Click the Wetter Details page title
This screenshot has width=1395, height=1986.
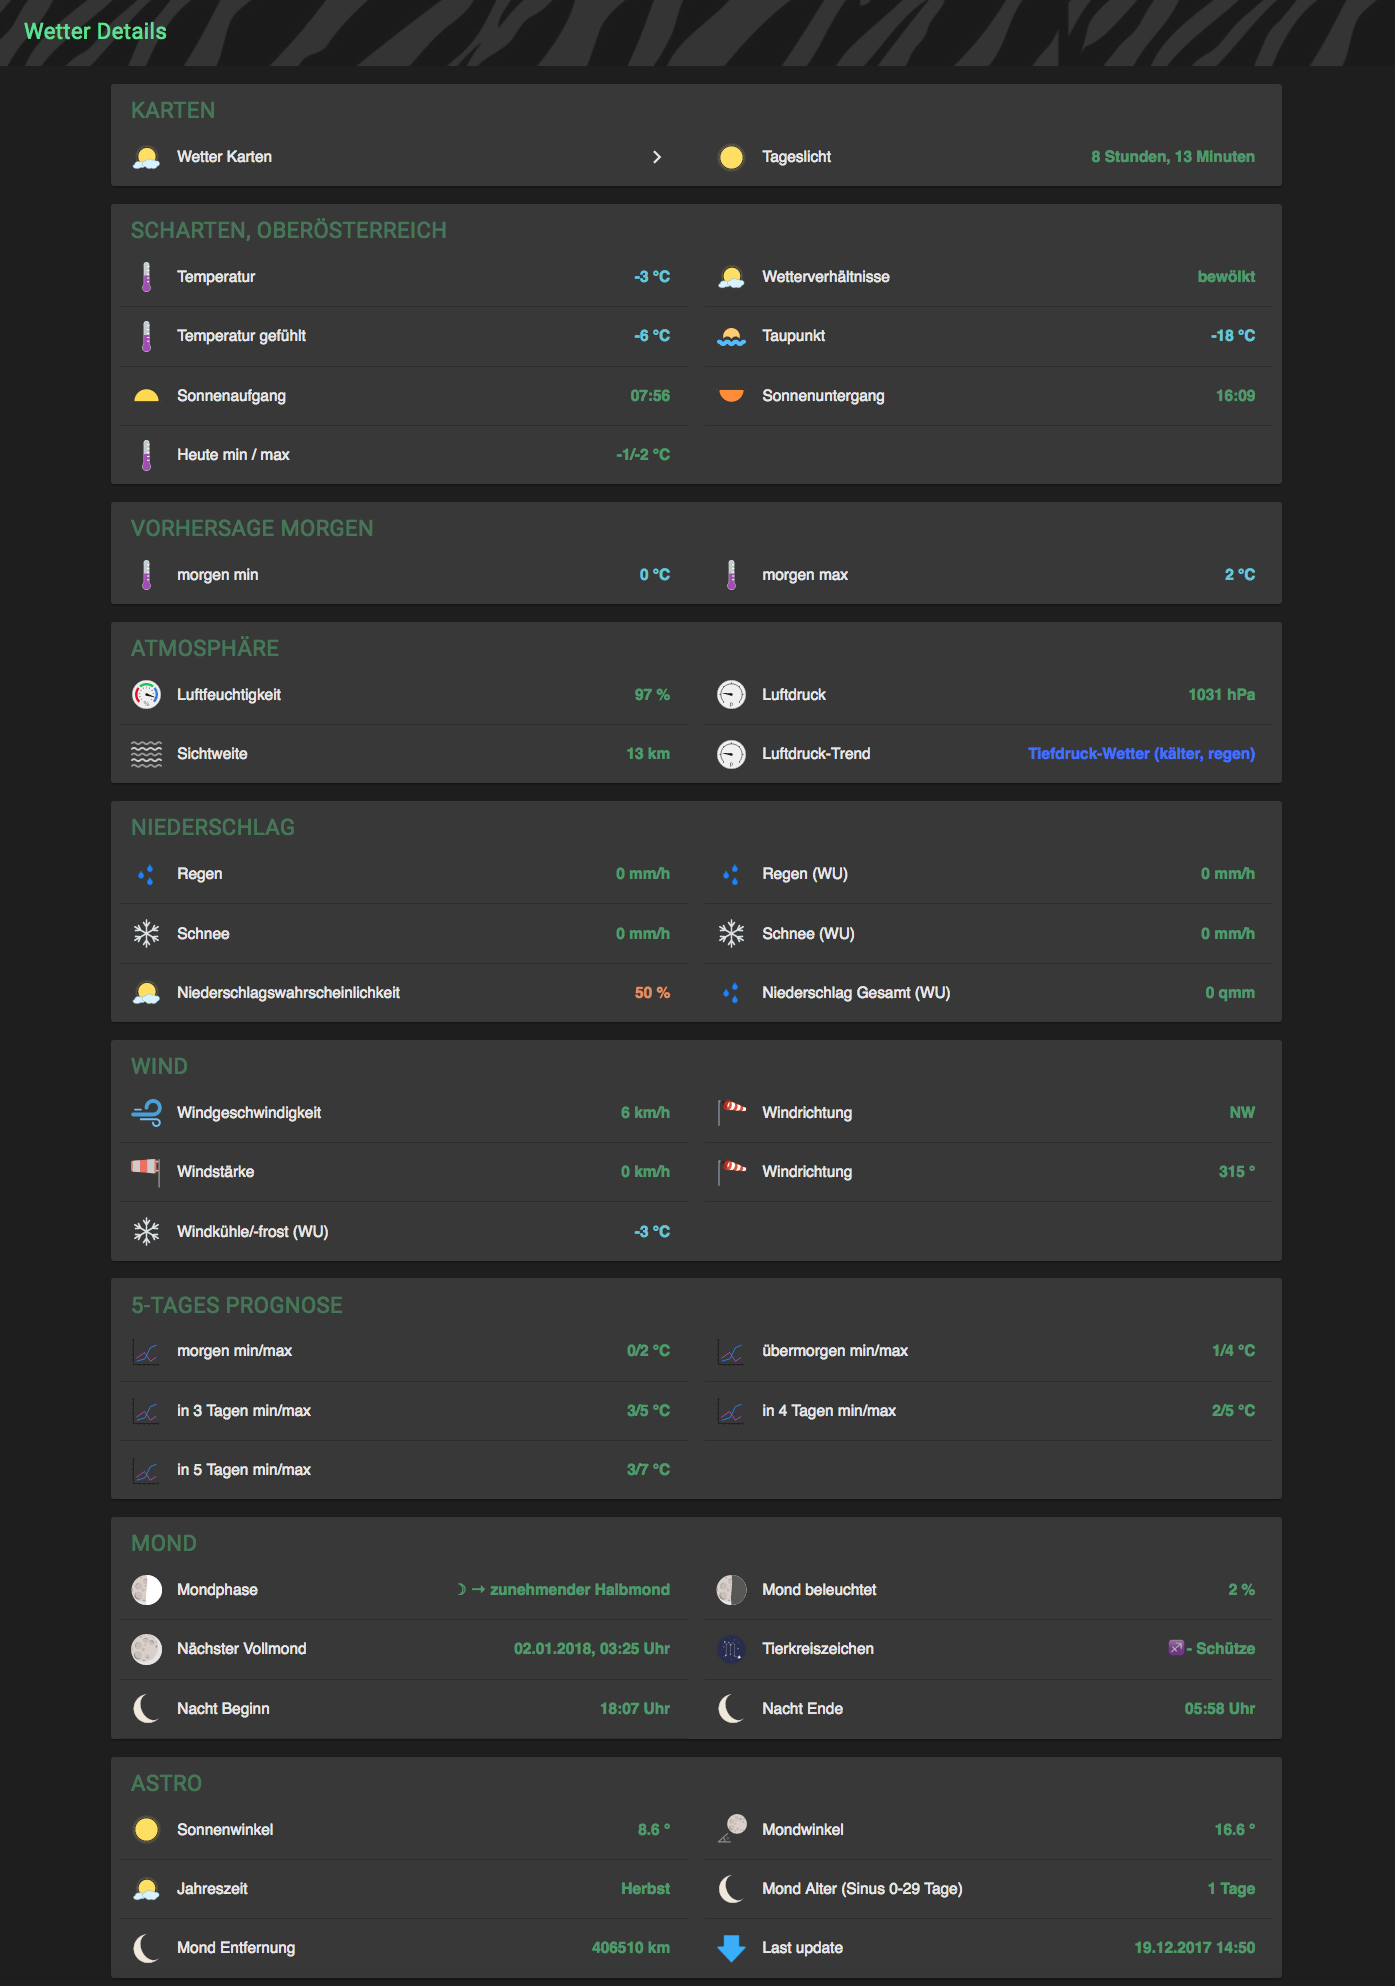pyautogui.click(x=96, y=32)
